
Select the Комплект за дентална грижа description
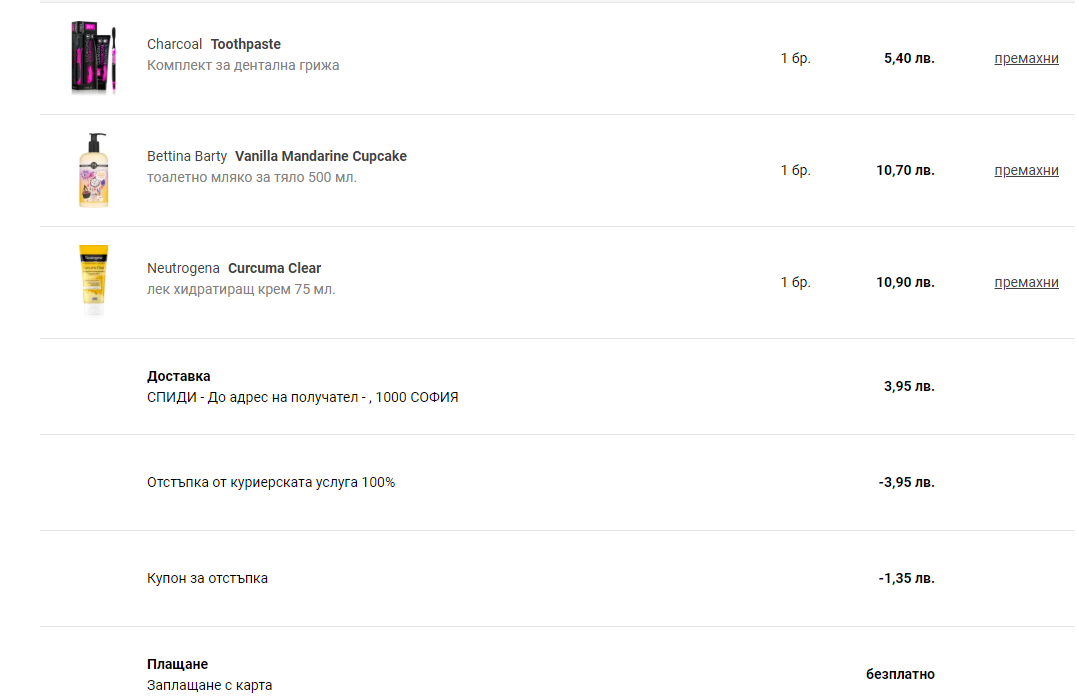(243, 65)
